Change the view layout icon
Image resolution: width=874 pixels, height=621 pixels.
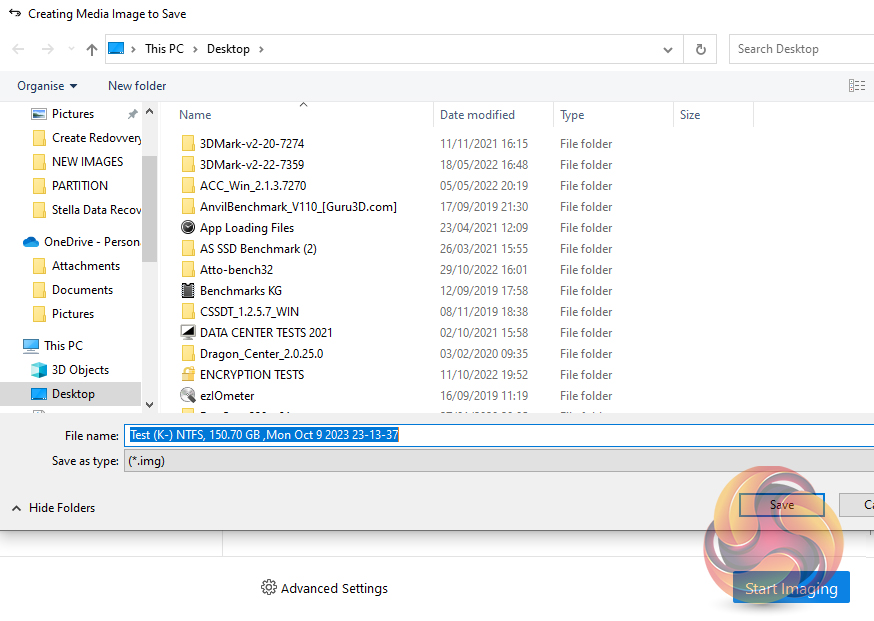[857, 85]
